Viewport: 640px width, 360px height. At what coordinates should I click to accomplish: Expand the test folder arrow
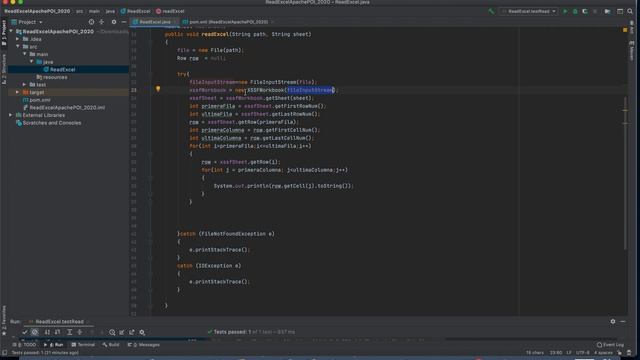tap(25, 84)
